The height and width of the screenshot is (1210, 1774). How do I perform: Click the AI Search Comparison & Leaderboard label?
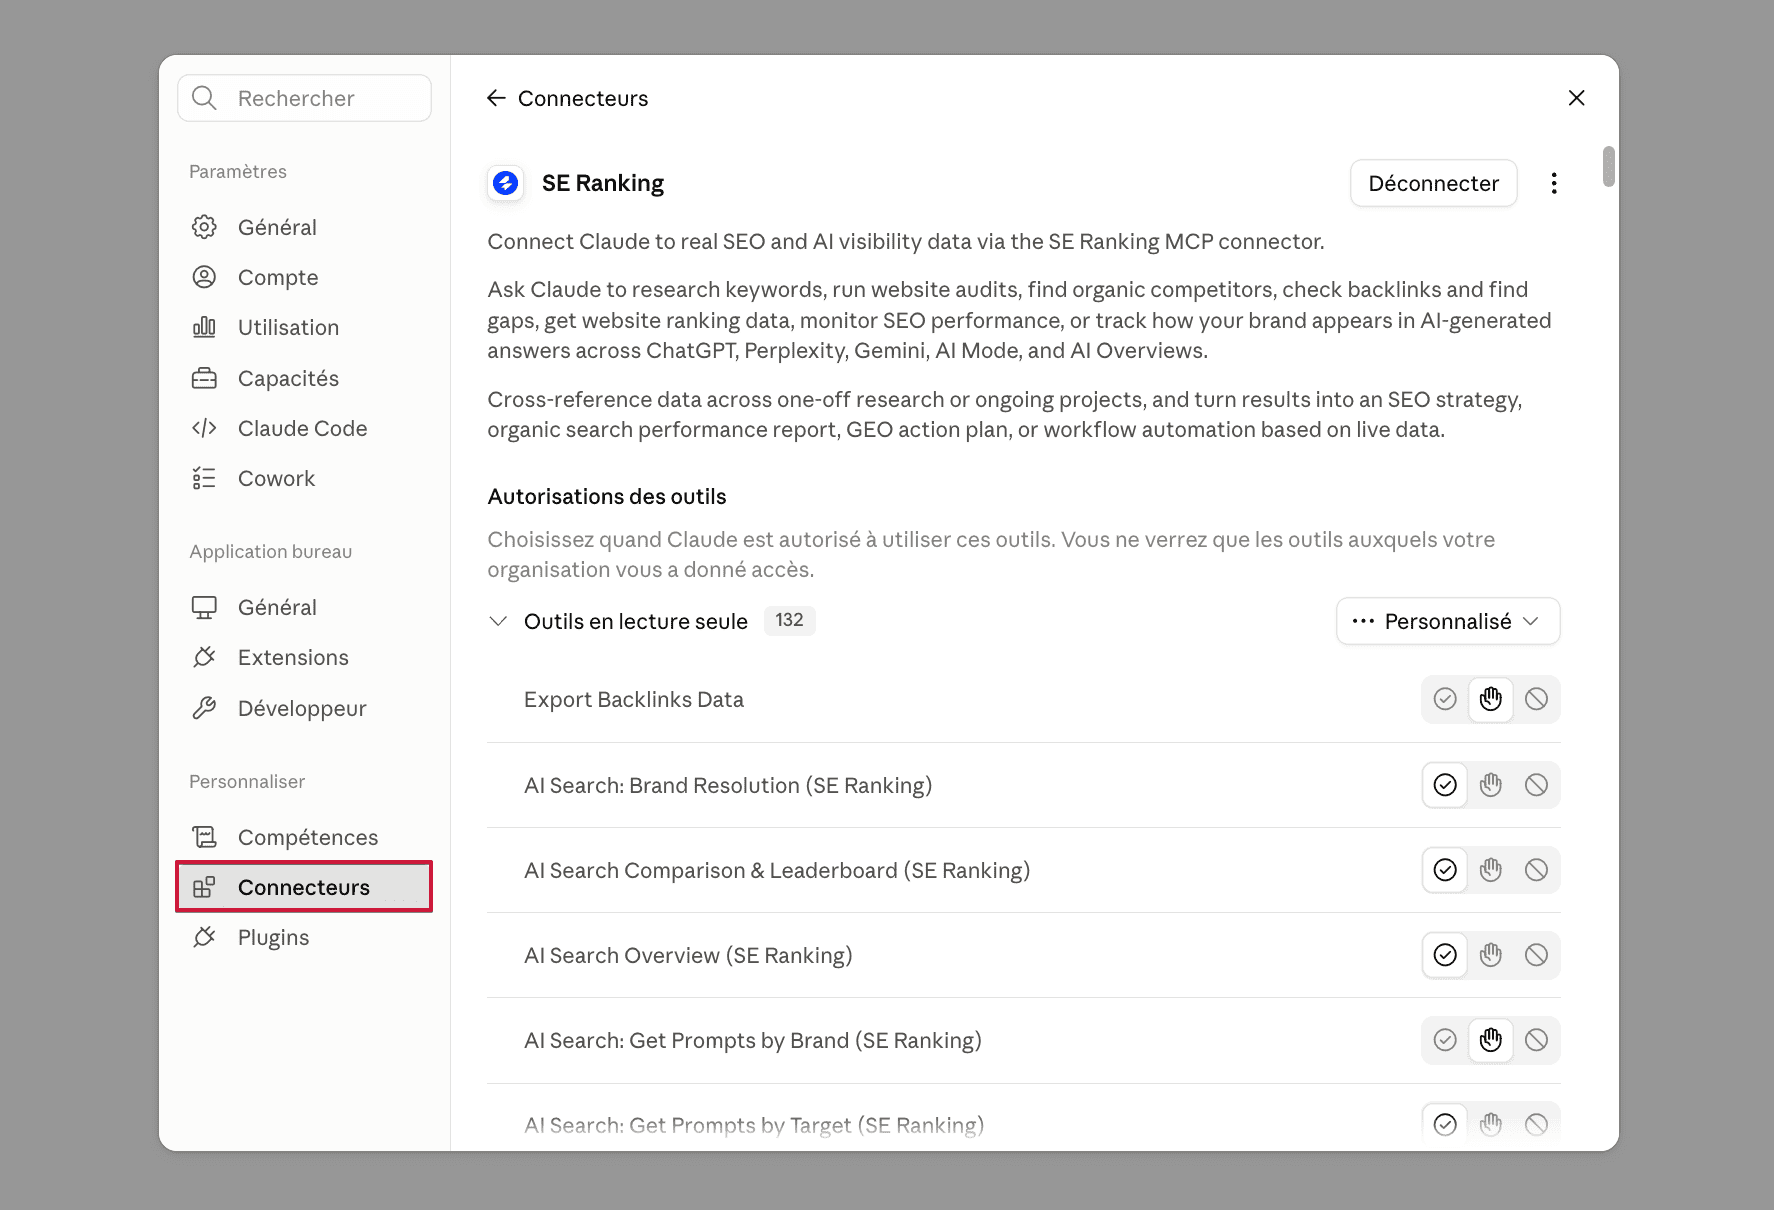coord(777,870)
